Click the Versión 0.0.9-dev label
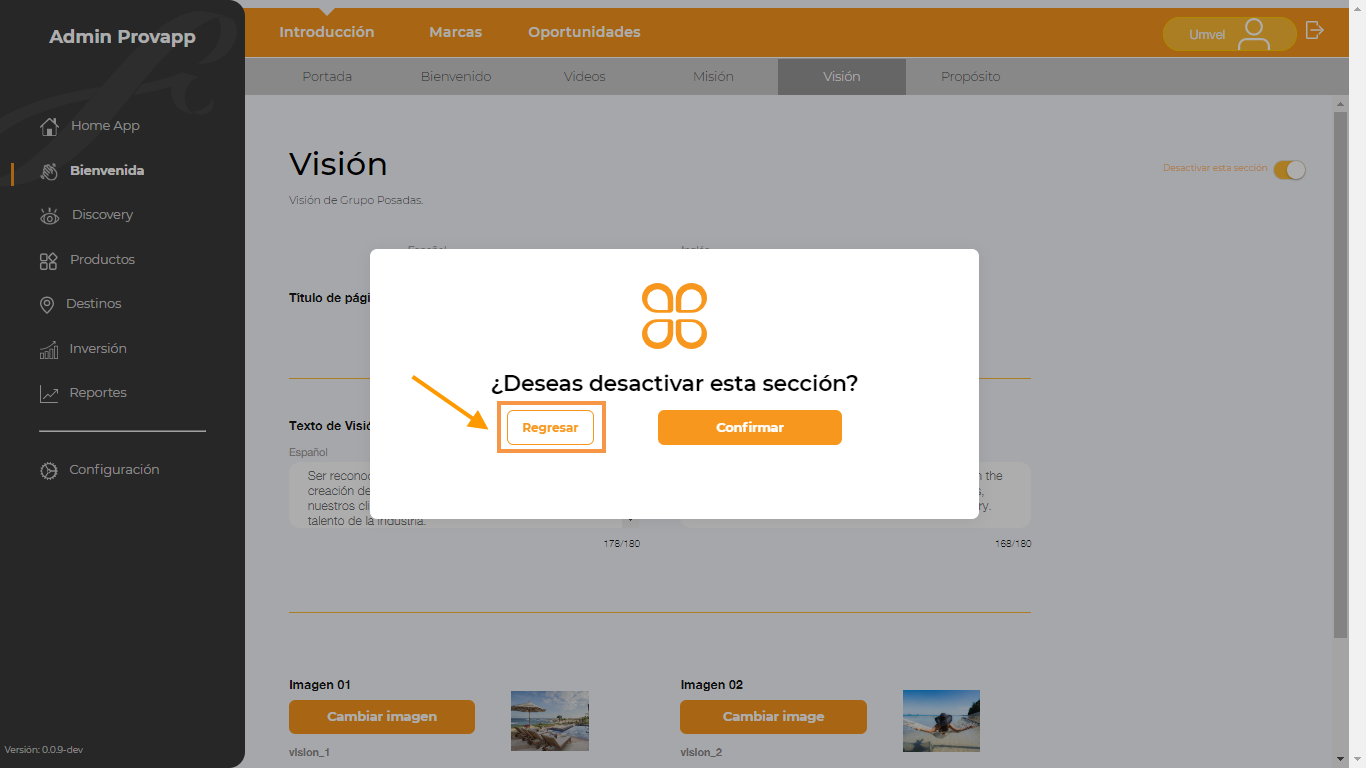This screenshot has height=768, width=1366. [43, 750]
